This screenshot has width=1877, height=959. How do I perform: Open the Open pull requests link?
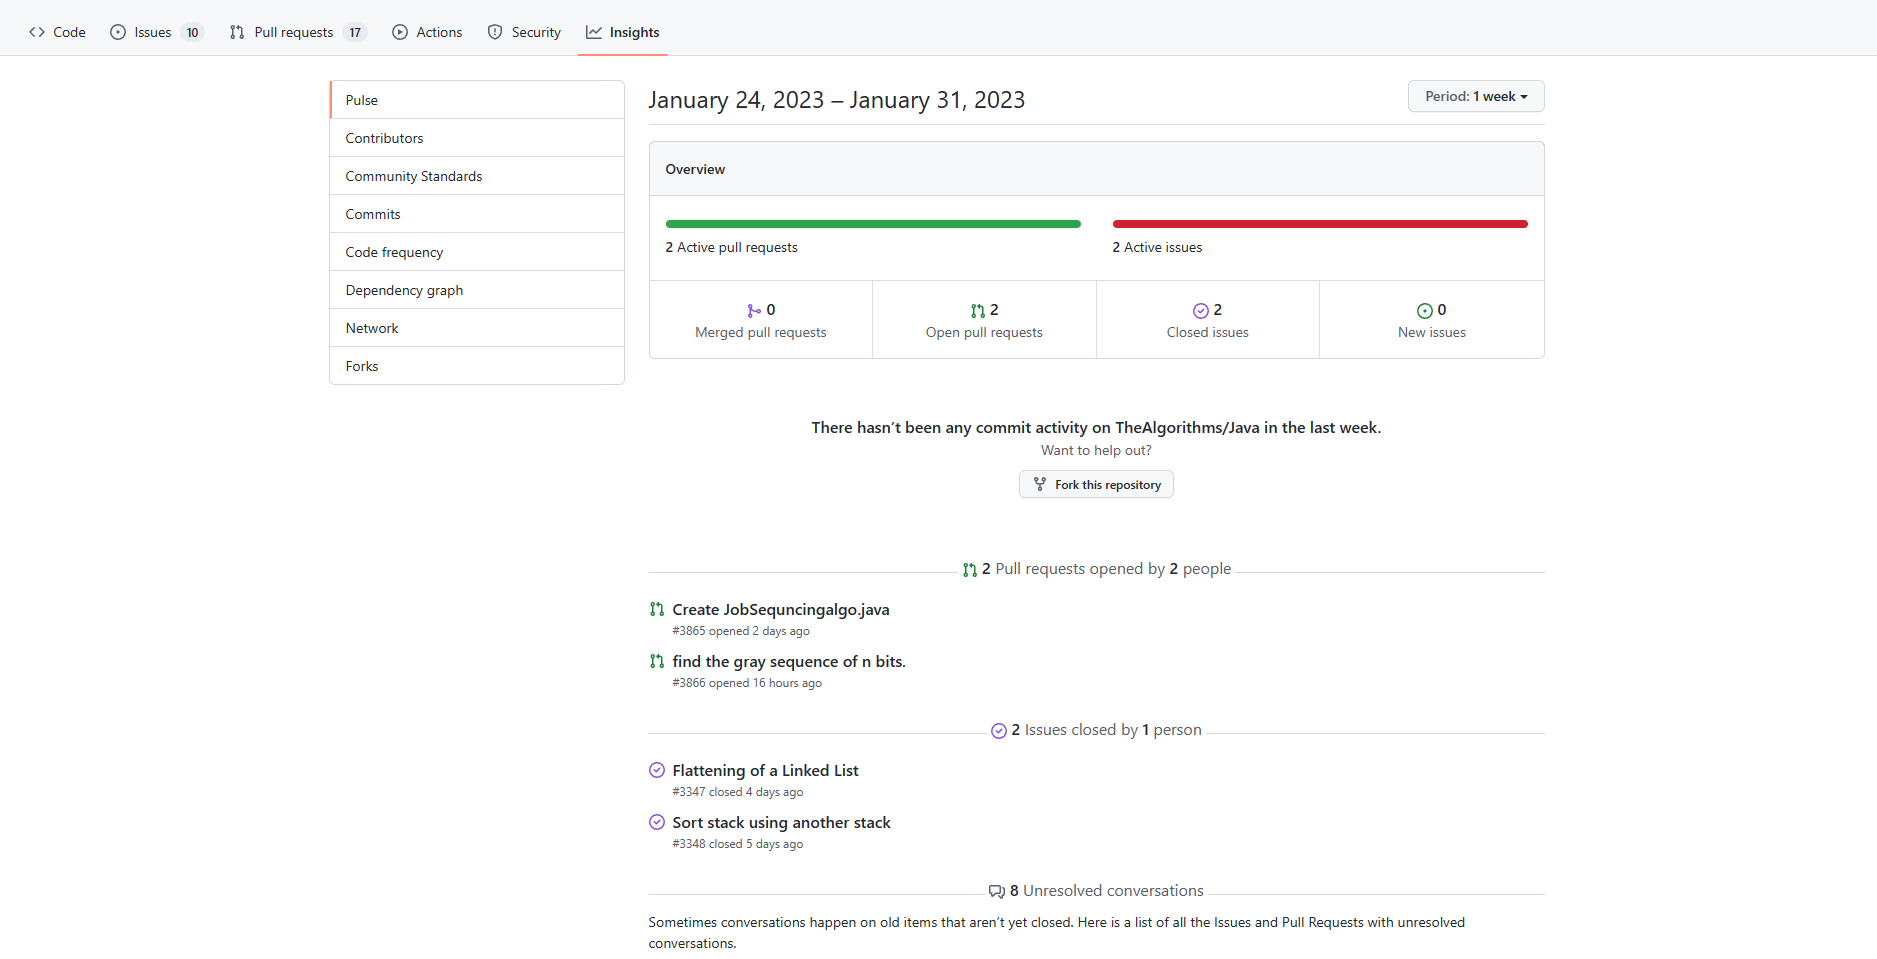point(984,320)
